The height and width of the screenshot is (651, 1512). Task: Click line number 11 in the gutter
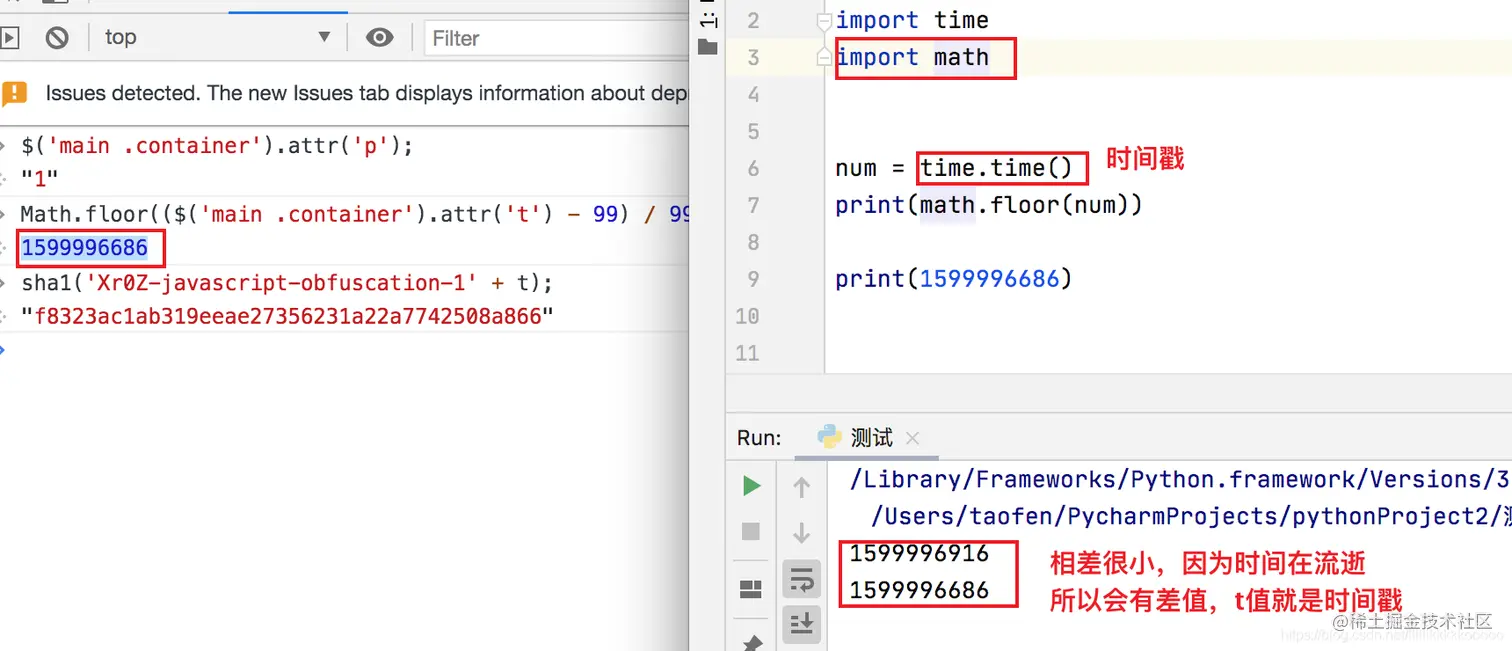[747, 353]
